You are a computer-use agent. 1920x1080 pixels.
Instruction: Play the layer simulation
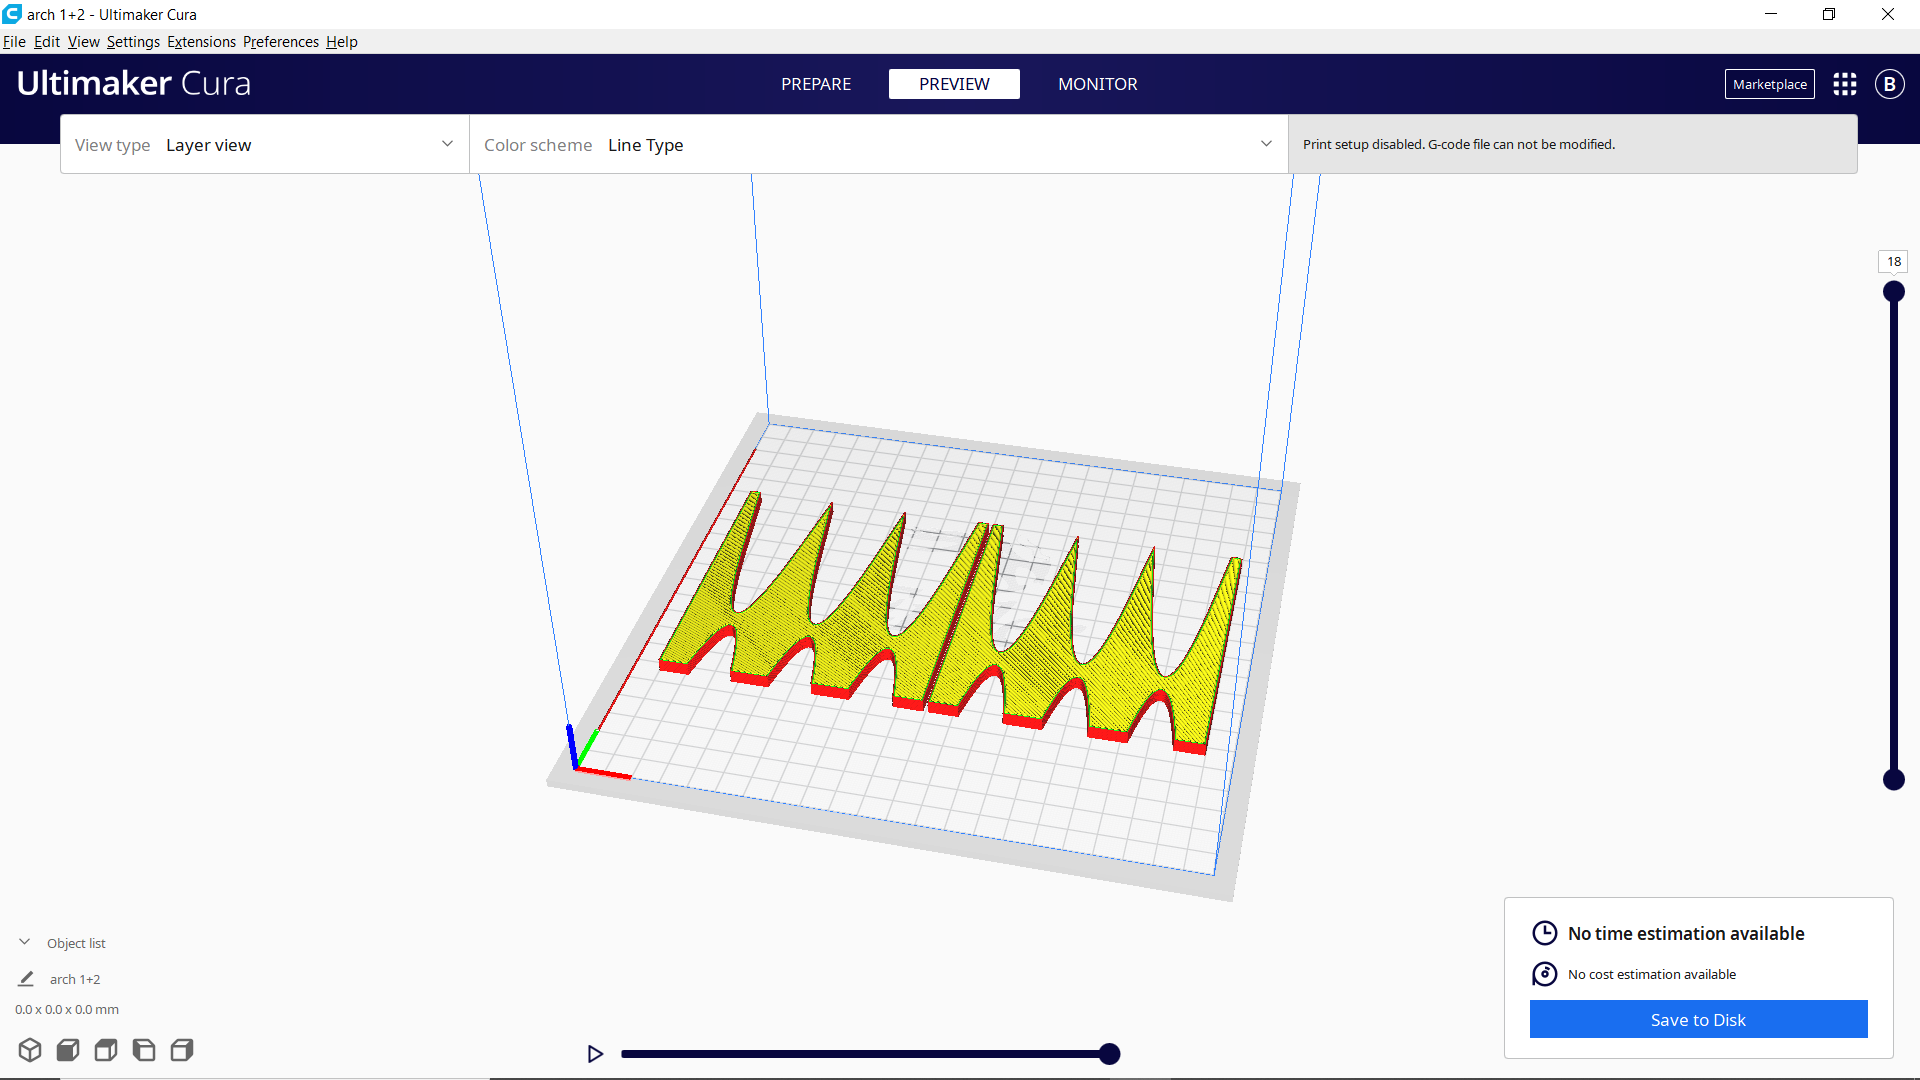595,1054
